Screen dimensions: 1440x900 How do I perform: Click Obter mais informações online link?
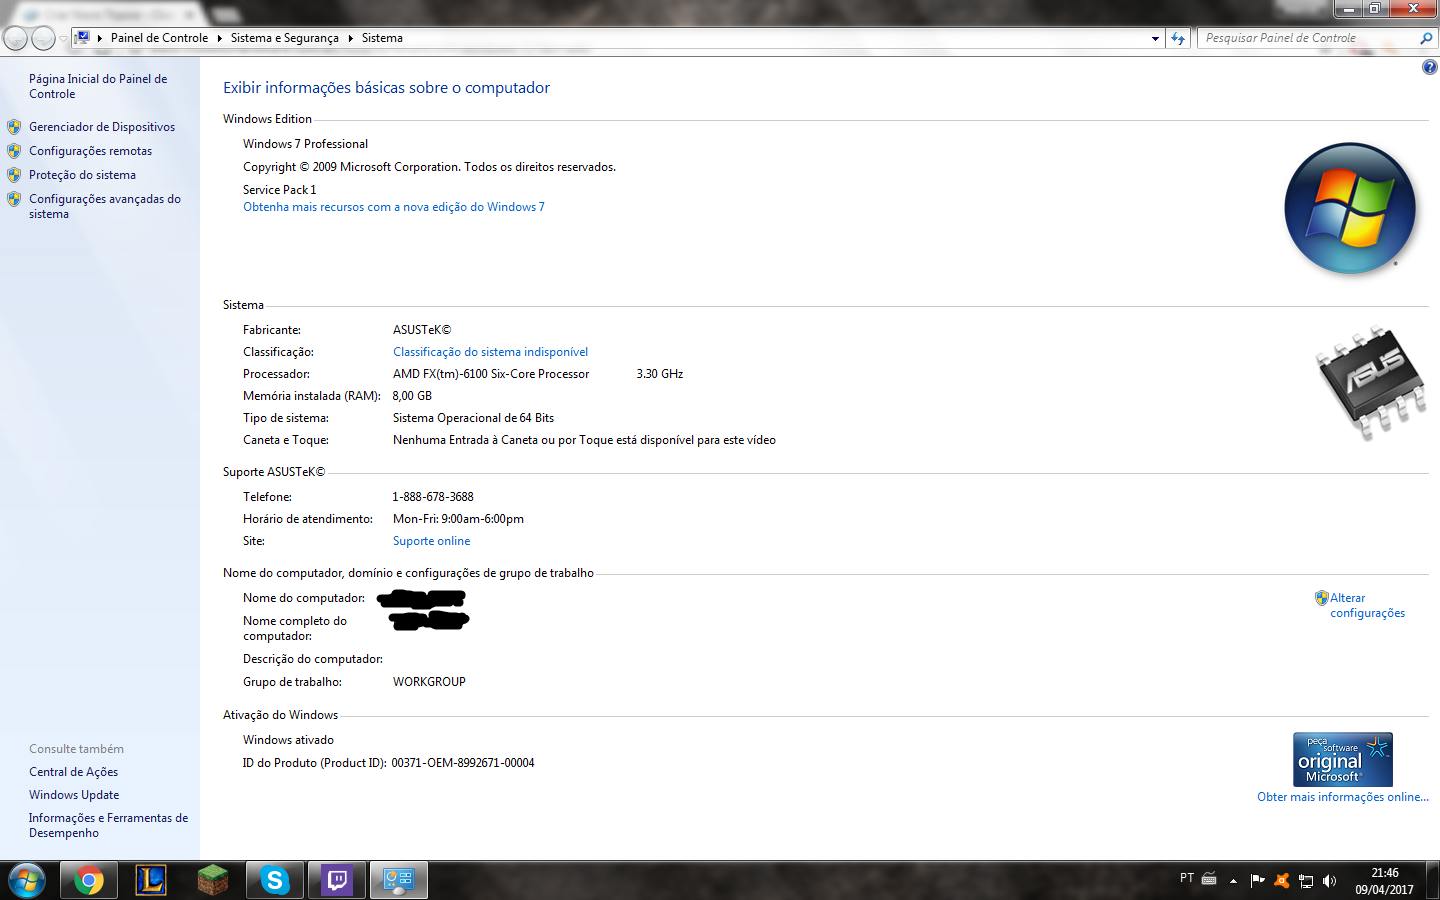pos(1343,797)
